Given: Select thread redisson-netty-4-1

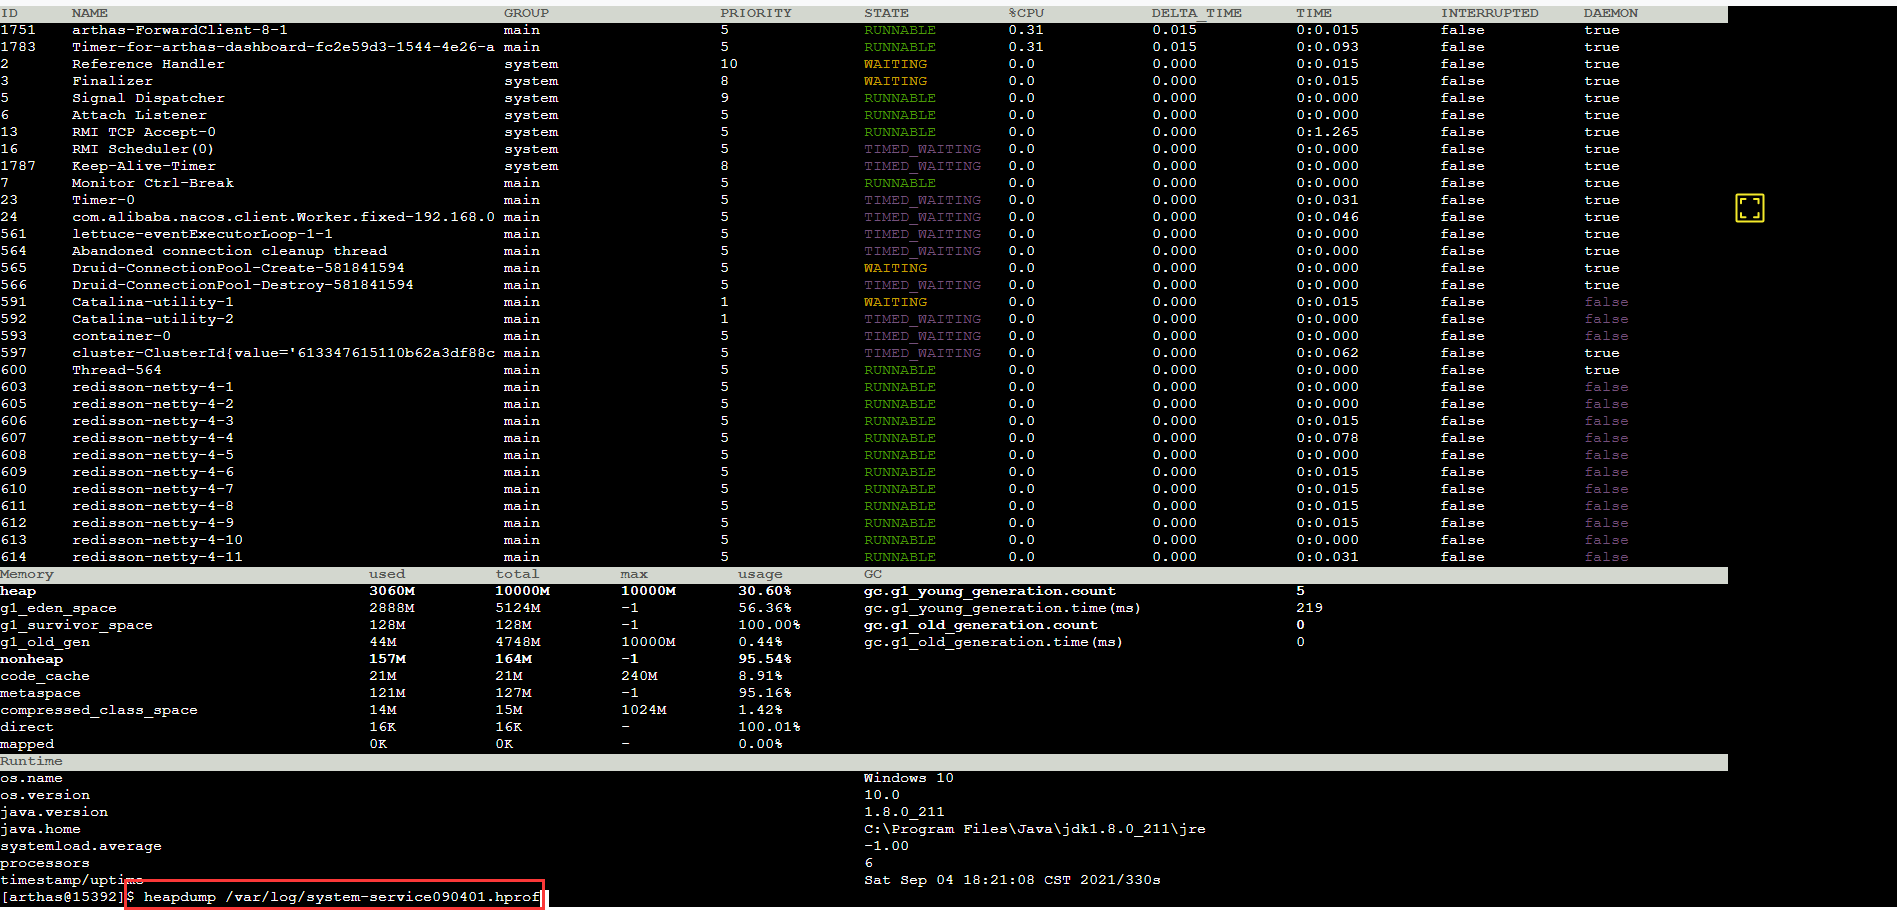Looking at the screenshot, I should click(x=152, y=387).
